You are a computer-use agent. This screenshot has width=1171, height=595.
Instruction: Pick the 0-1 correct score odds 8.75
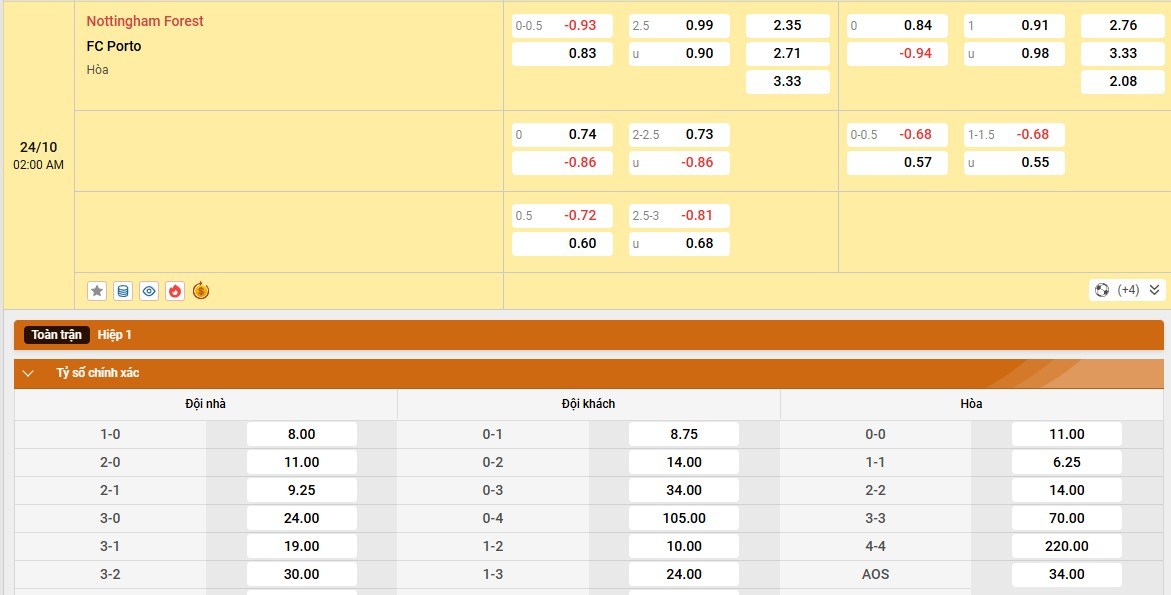click(684, 434)
